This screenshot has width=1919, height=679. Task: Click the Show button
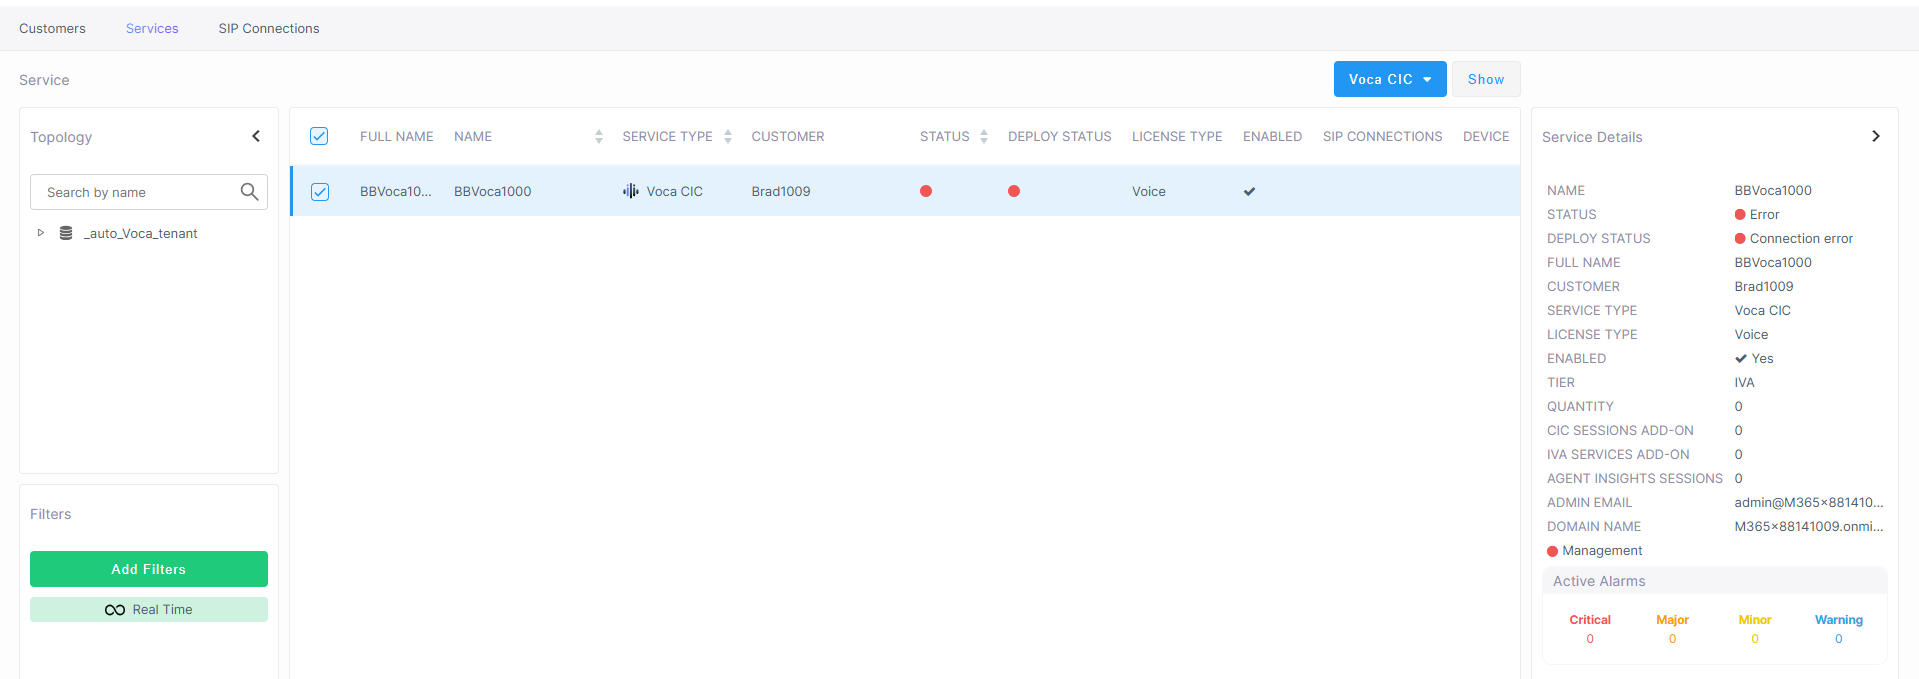[1485, 79]
